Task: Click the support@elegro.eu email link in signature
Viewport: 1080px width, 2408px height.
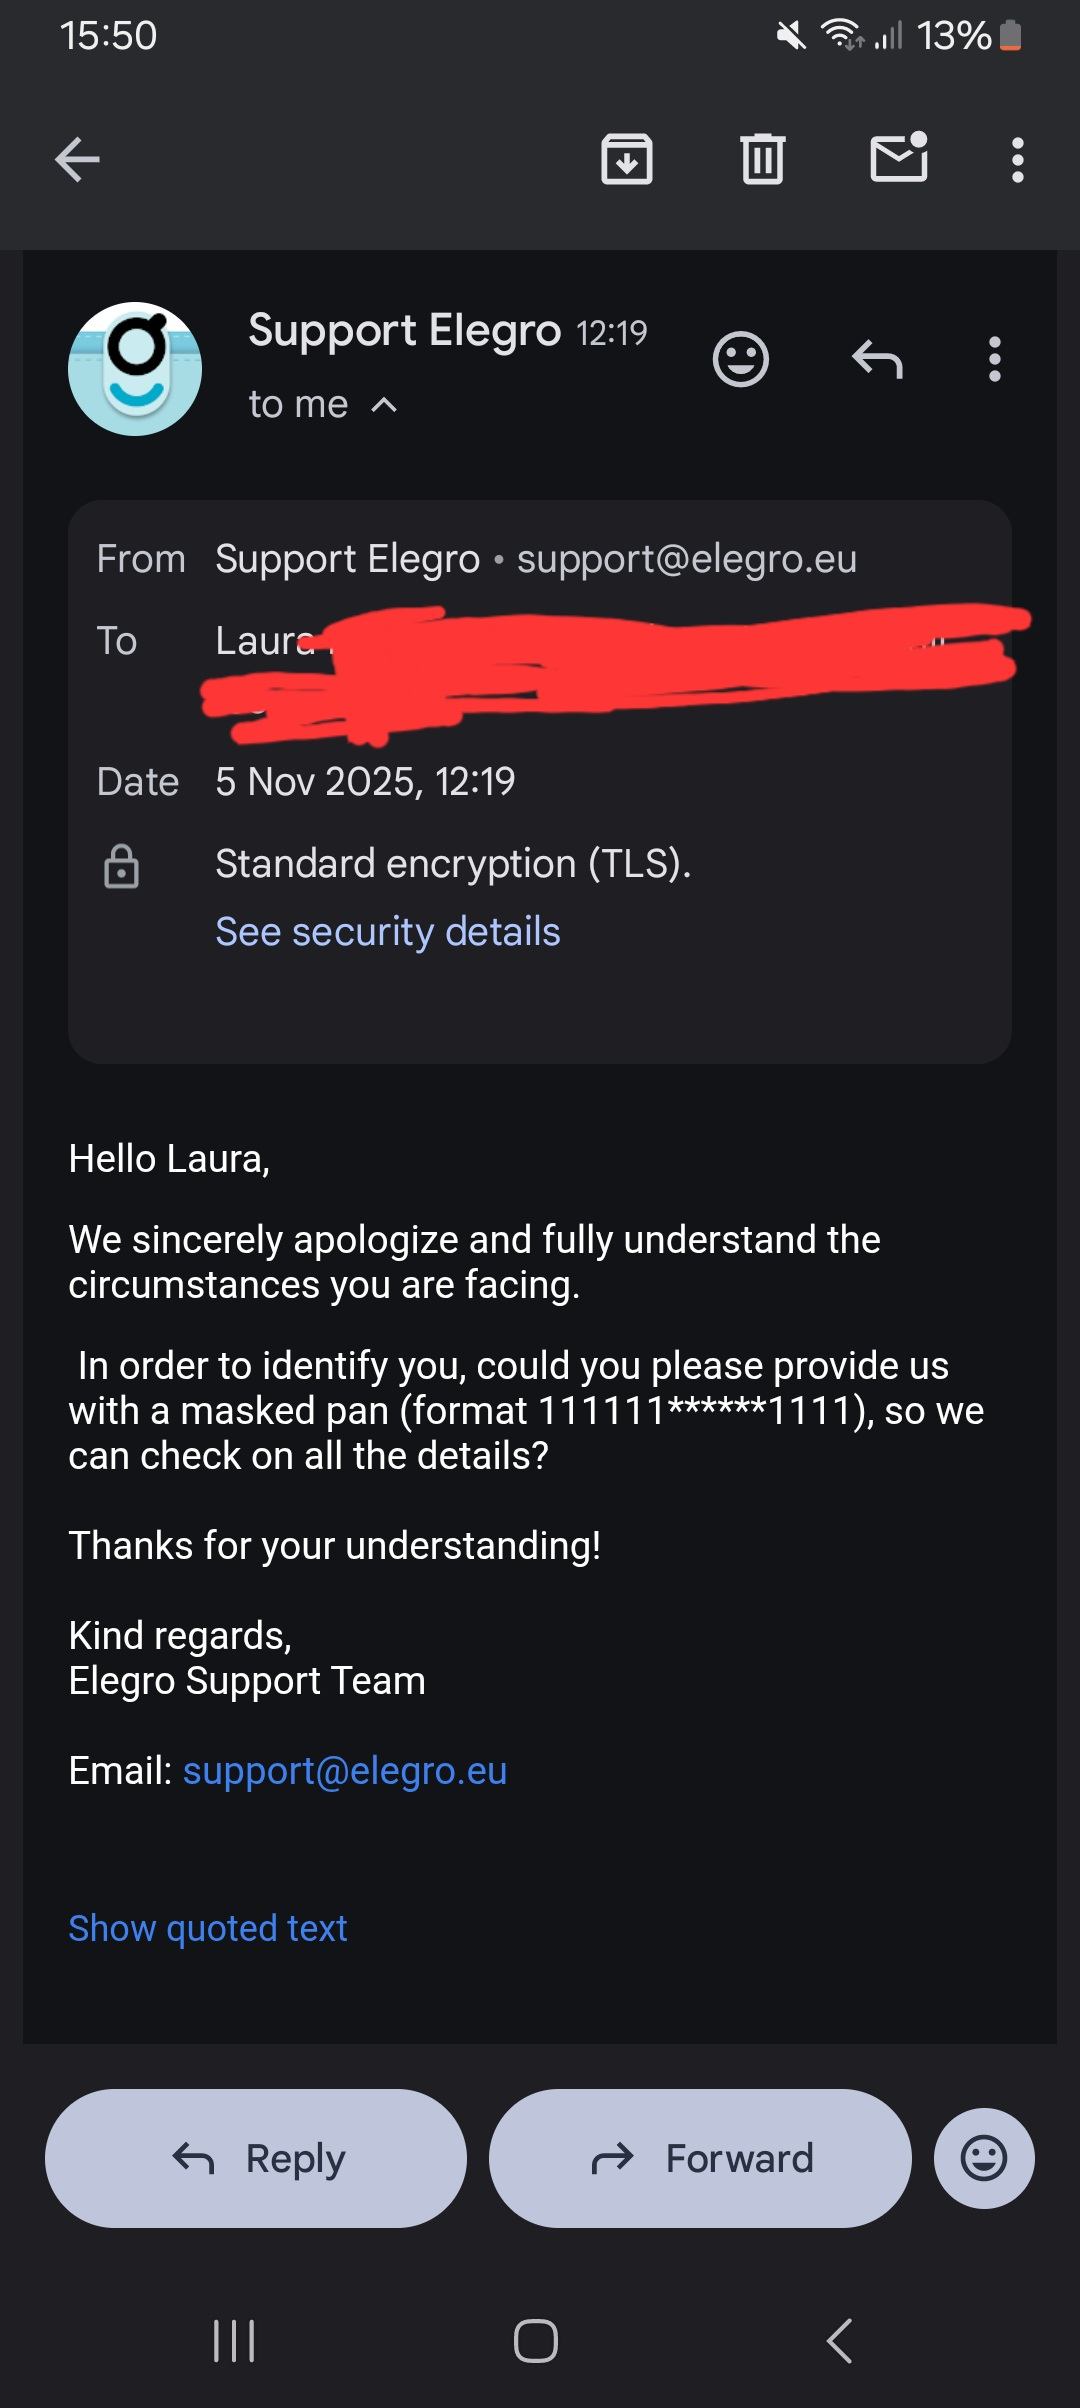Action: coord(345,1771)
